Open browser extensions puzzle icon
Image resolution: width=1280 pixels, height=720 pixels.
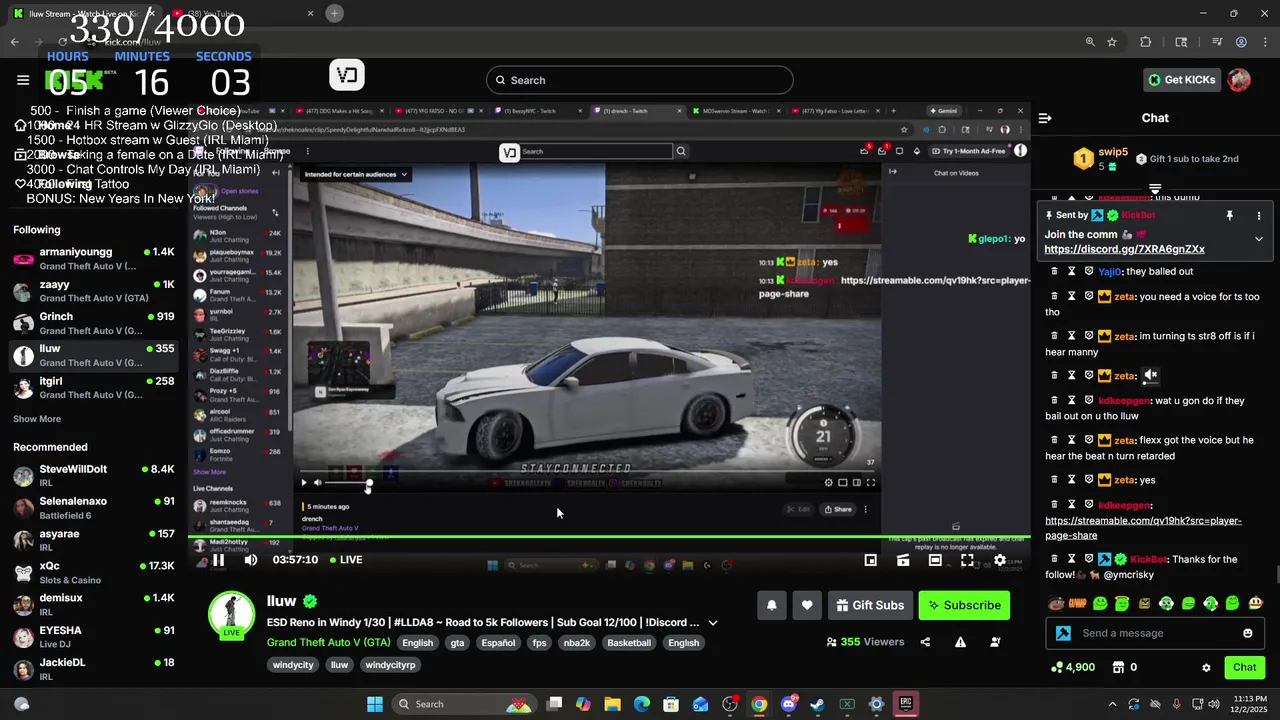click(1146, 42)
